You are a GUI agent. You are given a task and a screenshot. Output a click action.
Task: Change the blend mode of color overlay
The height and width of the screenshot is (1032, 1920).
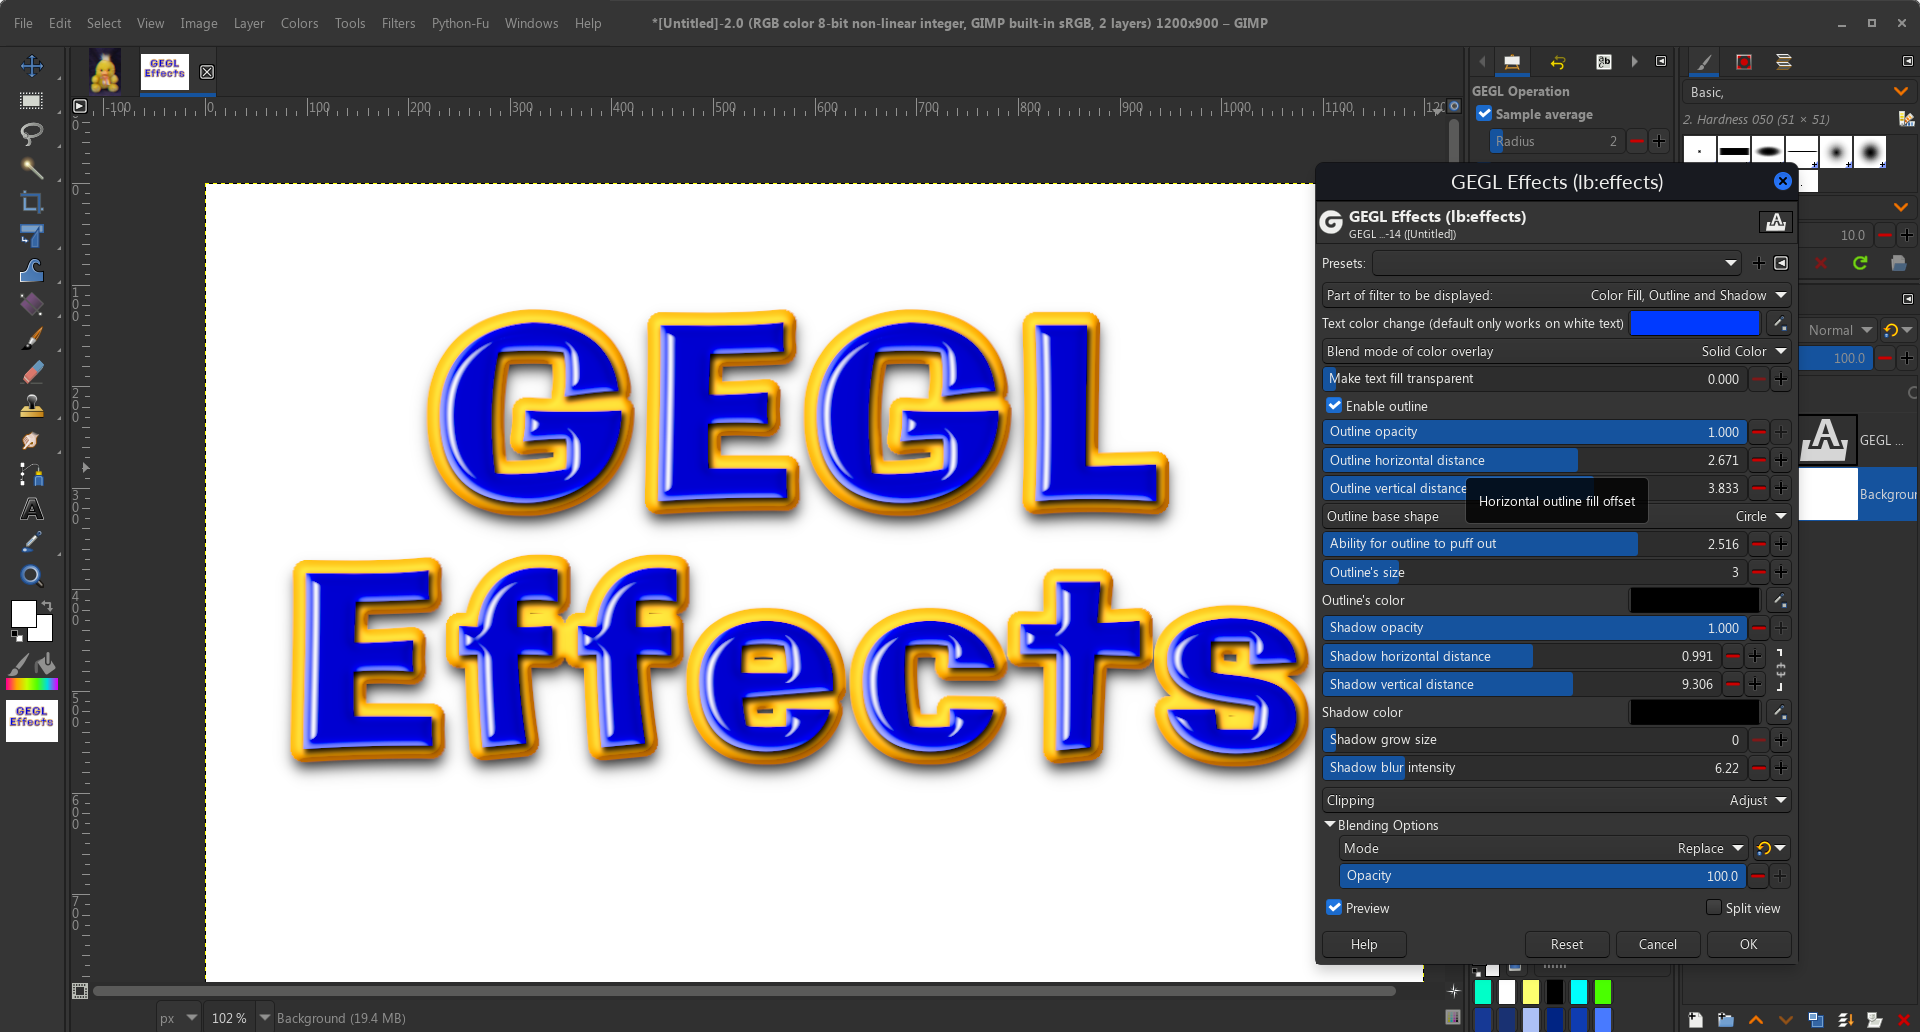(x=1556, y=351)
